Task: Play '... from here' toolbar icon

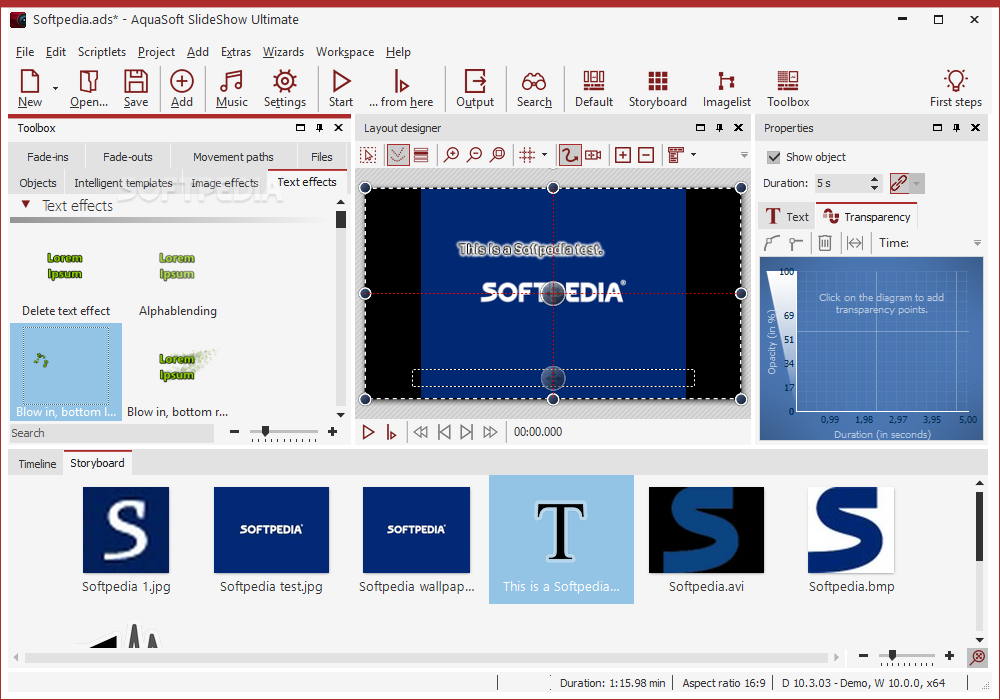Action: [x=401, y=89]
